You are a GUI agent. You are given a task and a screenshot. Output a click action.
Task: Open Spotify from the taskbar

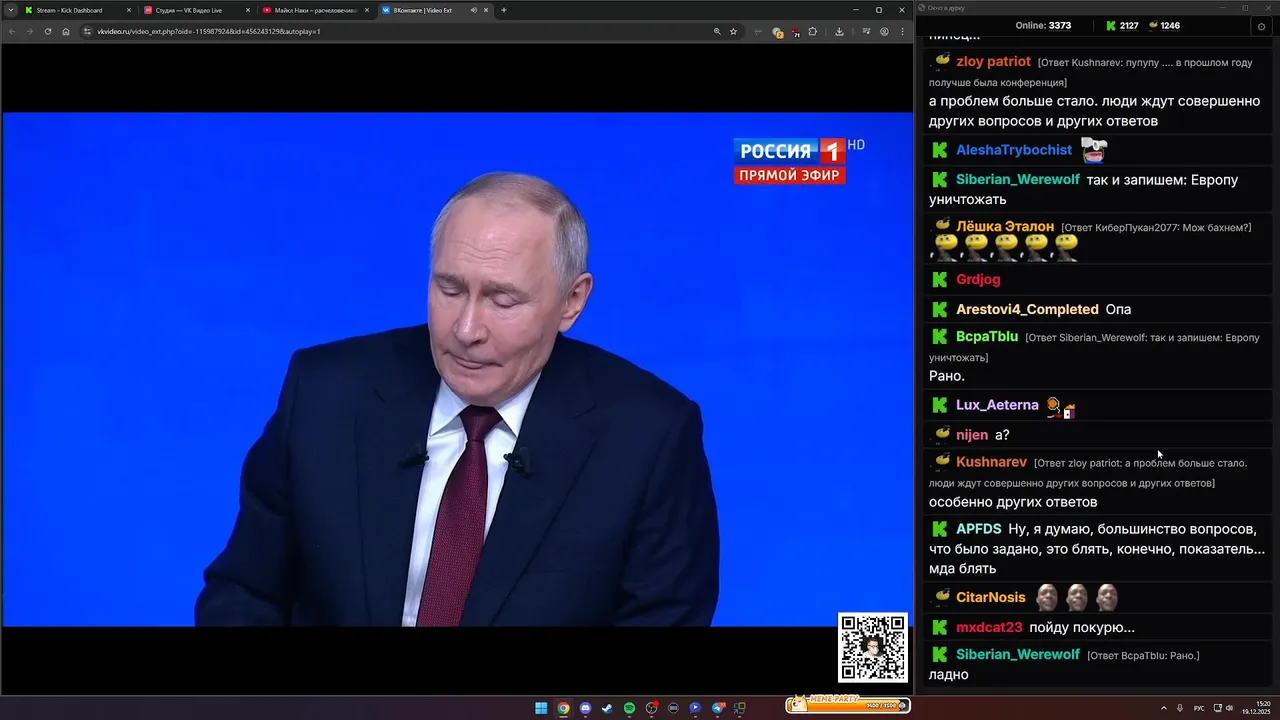coord(629,708)
